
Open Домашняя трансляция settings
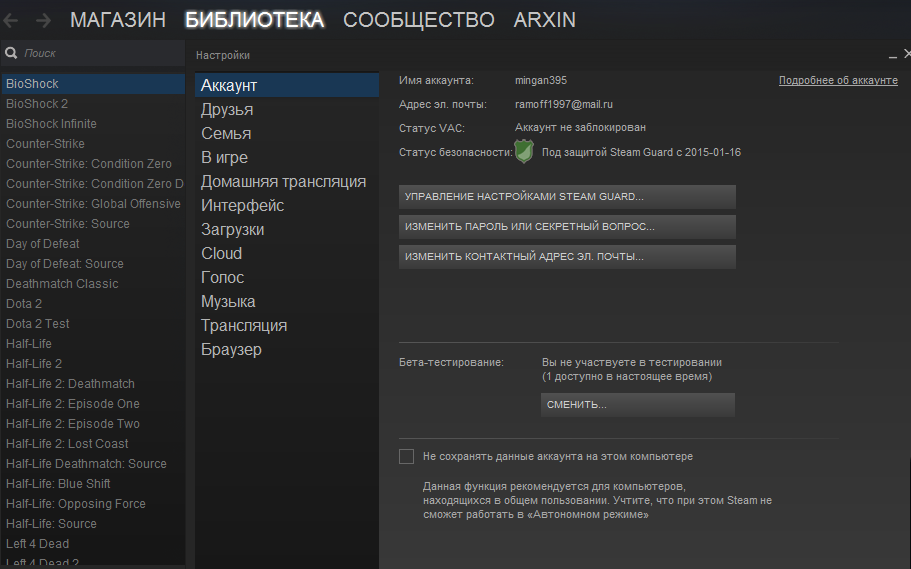287,181
